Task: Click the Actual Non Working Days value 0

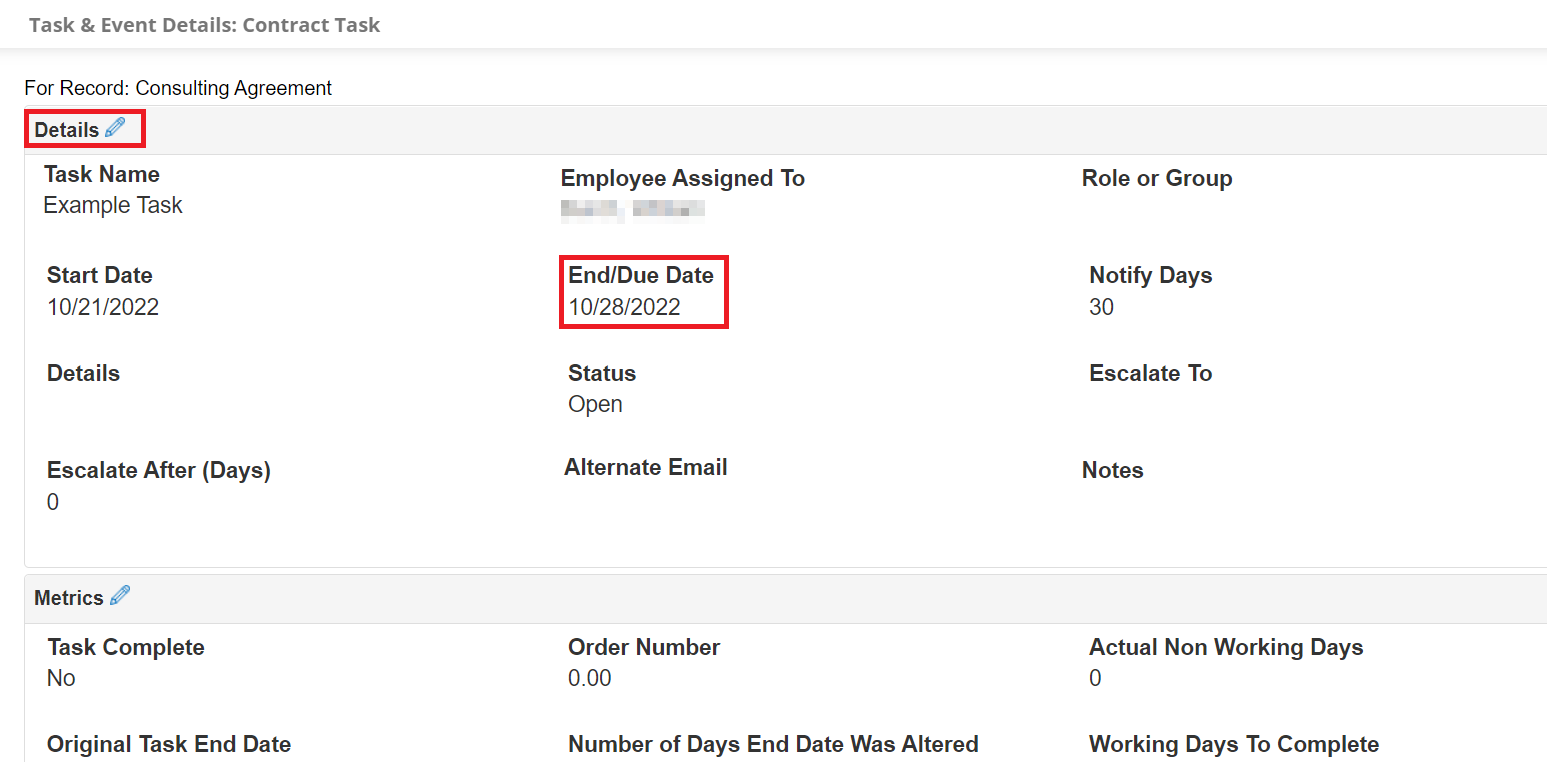Action: [x=1095, y=678]
